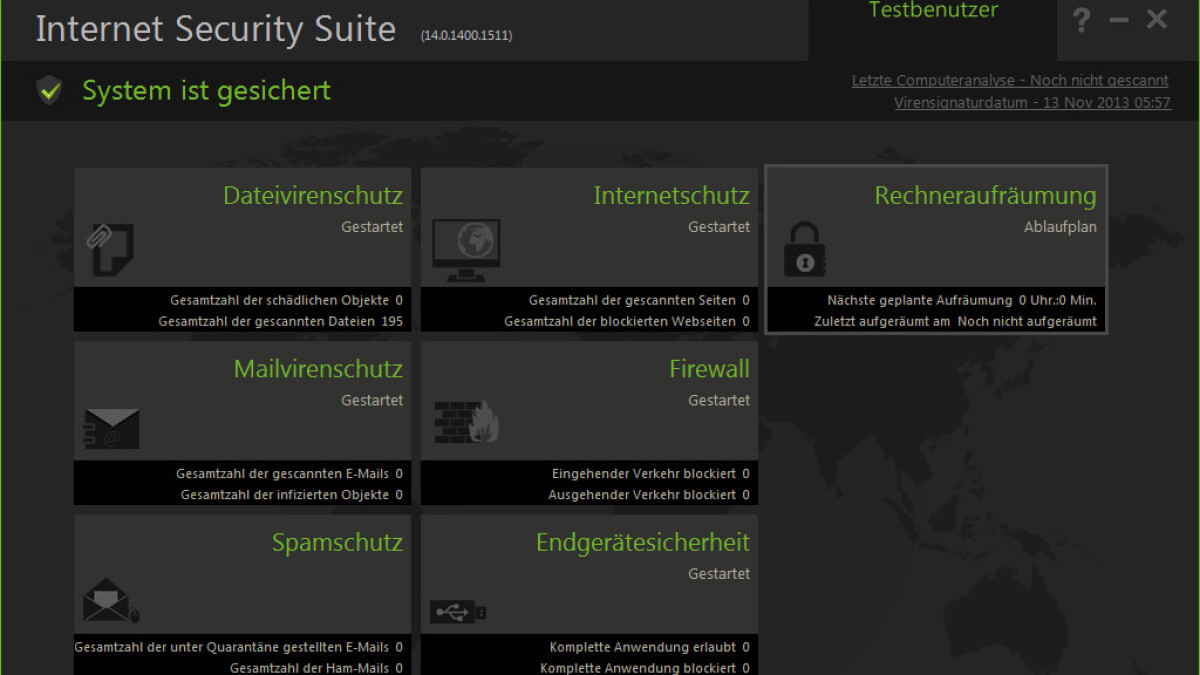
Task: Open the Dateivirenschutz module title
Action: 313,195
